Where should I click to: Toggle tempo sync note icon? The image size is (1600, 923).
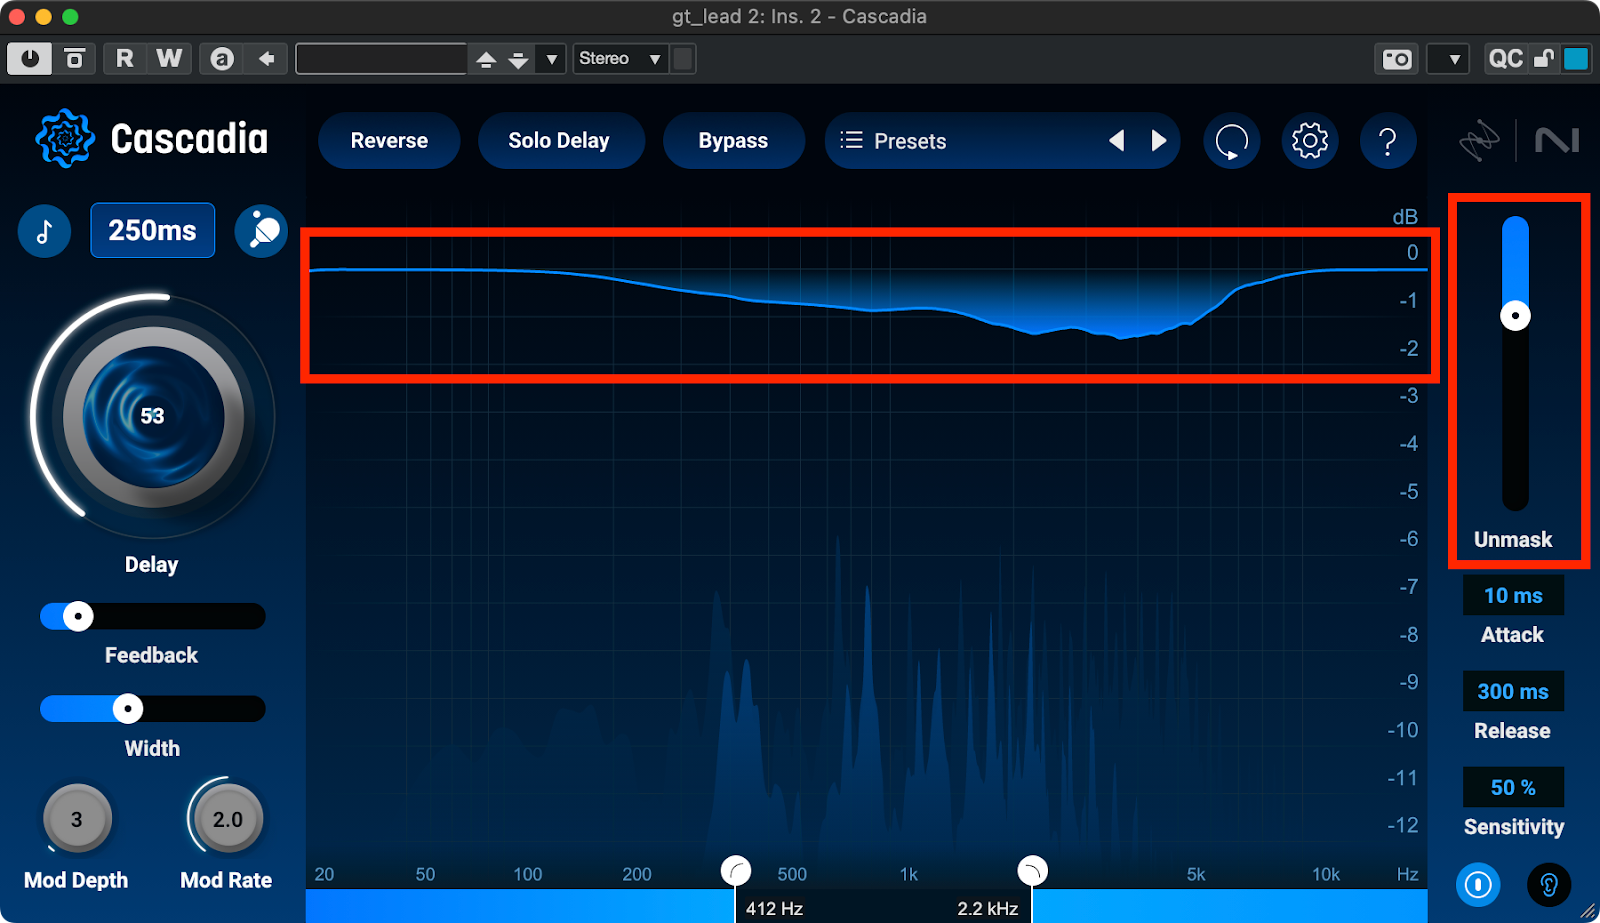tap(44, 231)
